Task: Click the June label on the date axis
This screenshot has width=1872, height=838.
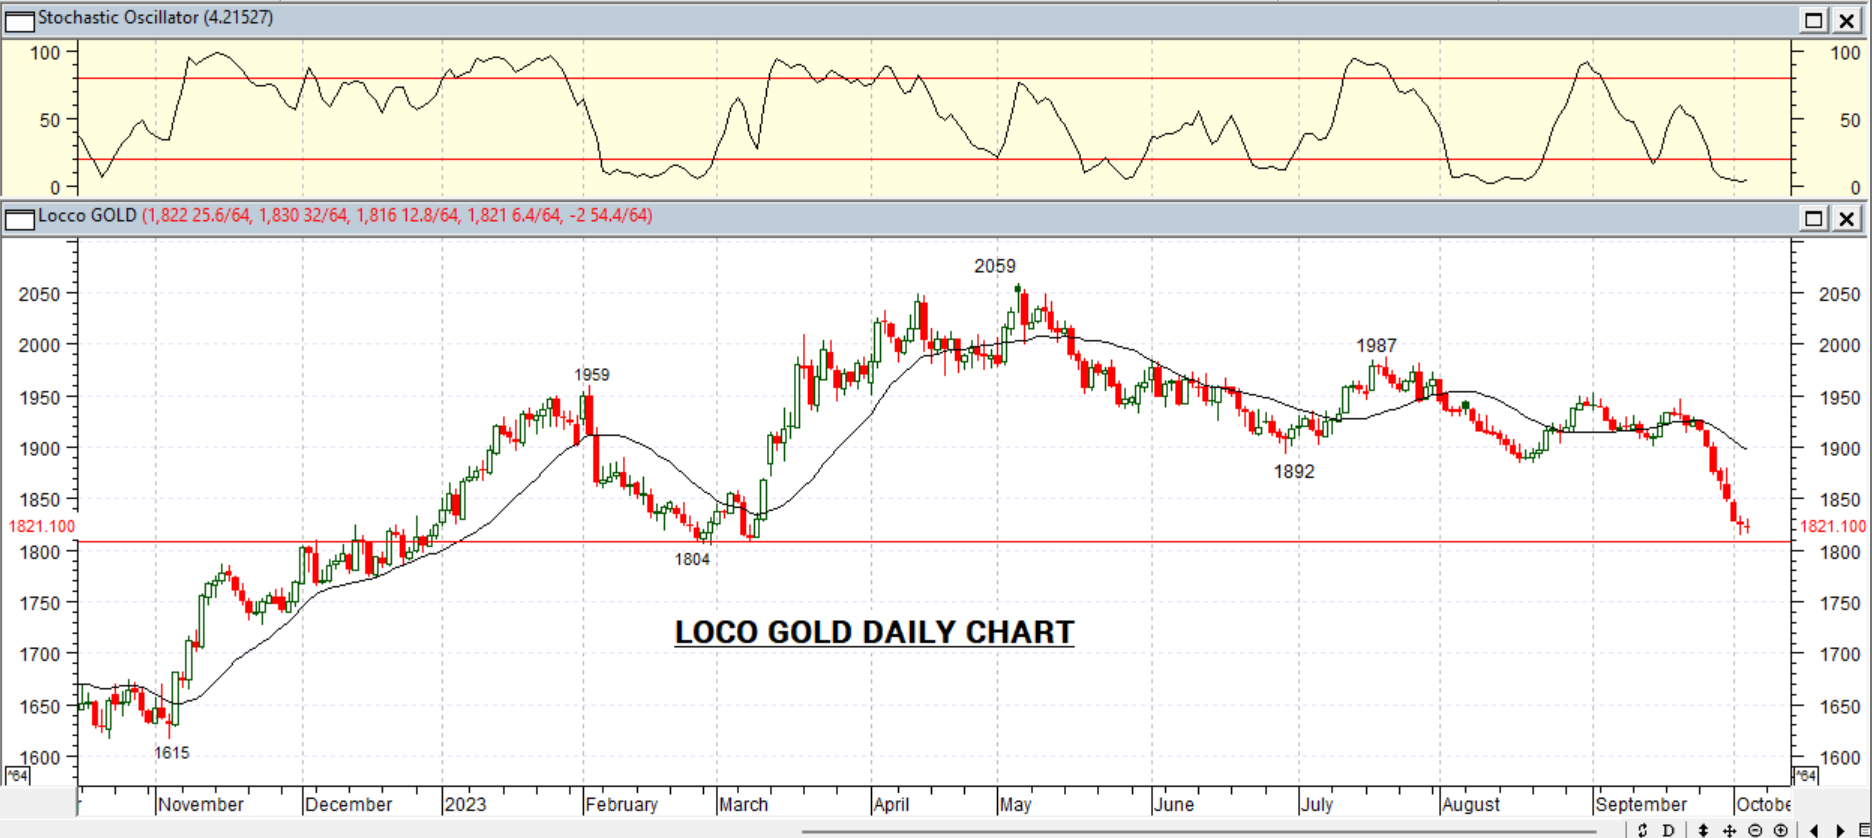Action: click(x=1174, y=804)
